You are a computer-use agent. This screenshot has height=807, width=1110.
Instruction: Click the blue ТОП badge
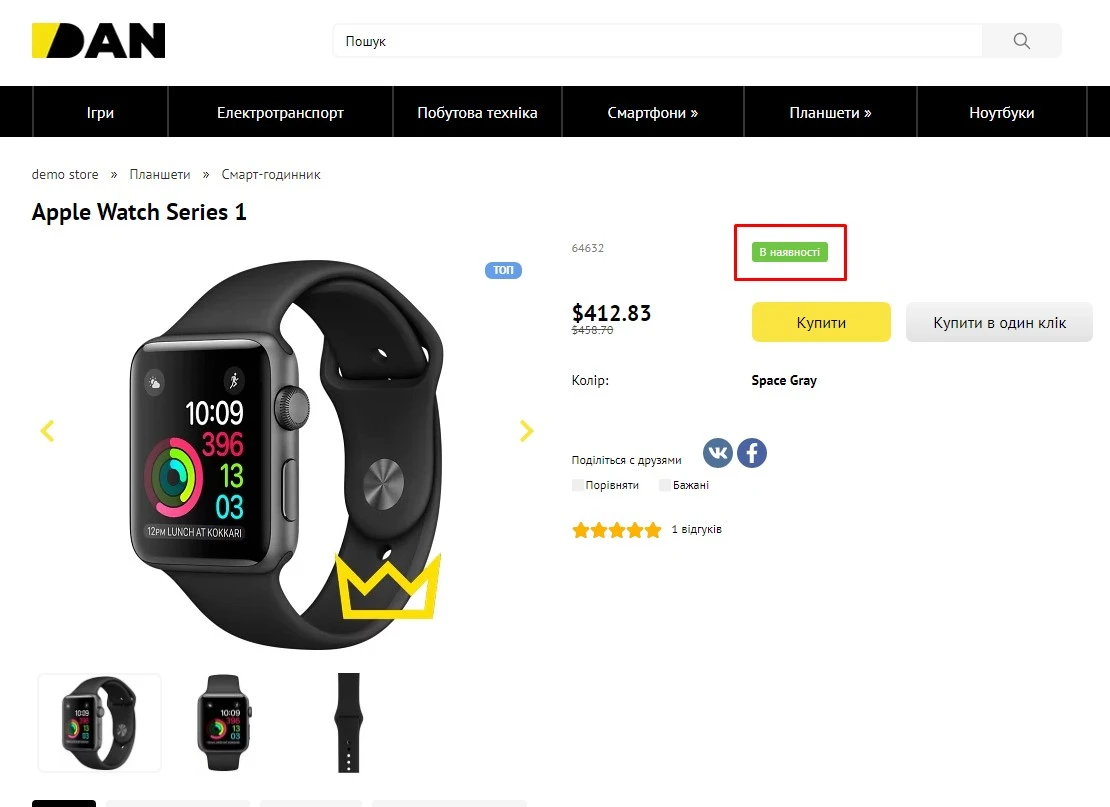[x=503, y=270]
